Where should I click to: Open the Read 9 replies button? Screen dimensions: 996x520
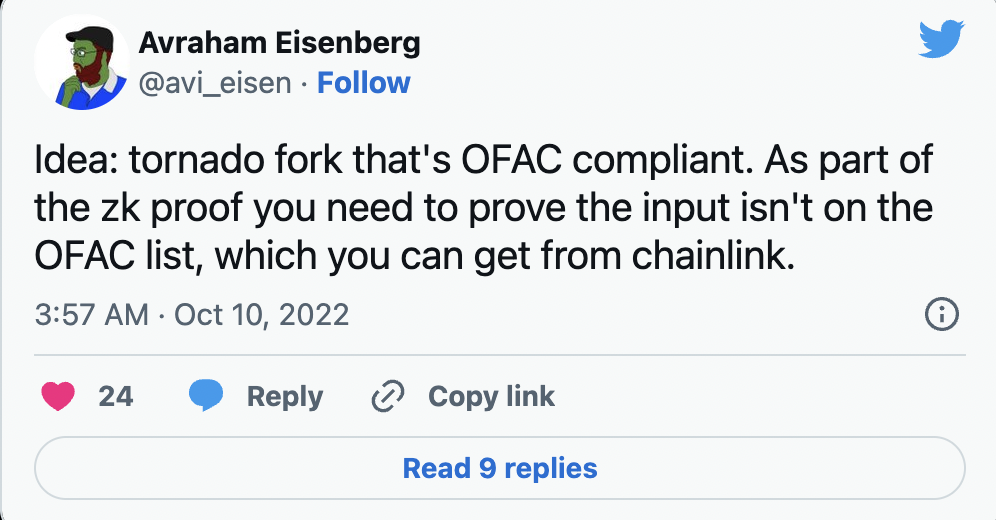tap(500, 469)
